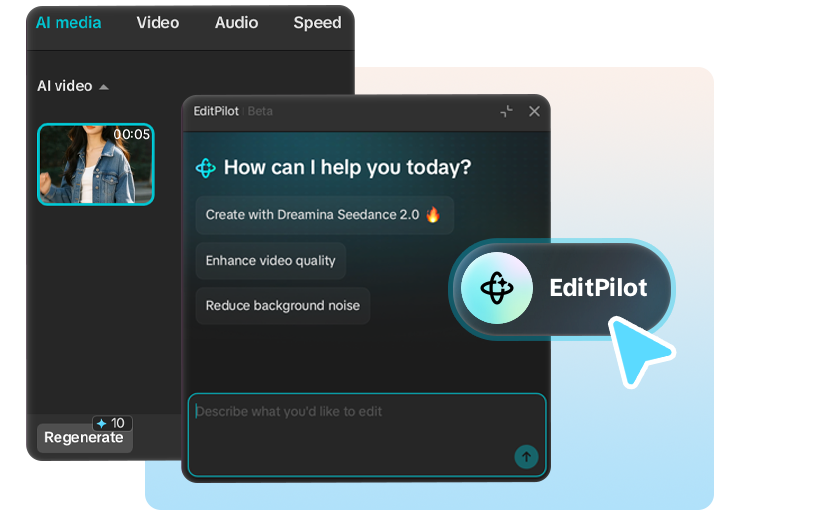
Task: Click the round EditPilot orbit icon
Action: click(497, 288)
